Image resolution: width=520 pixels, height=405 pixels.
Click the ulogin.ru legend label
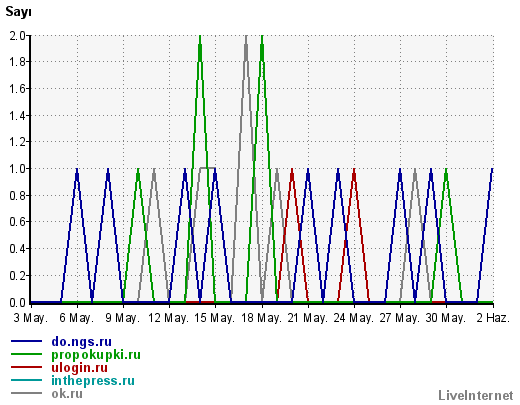[x=79, y=368]
